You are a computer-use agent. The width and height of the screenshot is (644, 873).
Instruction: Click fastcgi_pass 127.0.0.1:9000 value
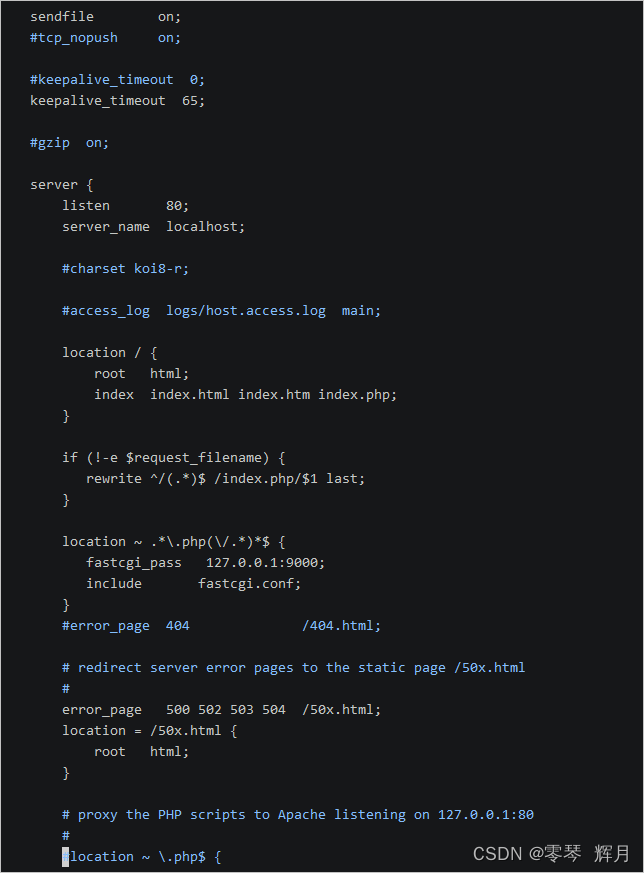[x=265, y=563]
